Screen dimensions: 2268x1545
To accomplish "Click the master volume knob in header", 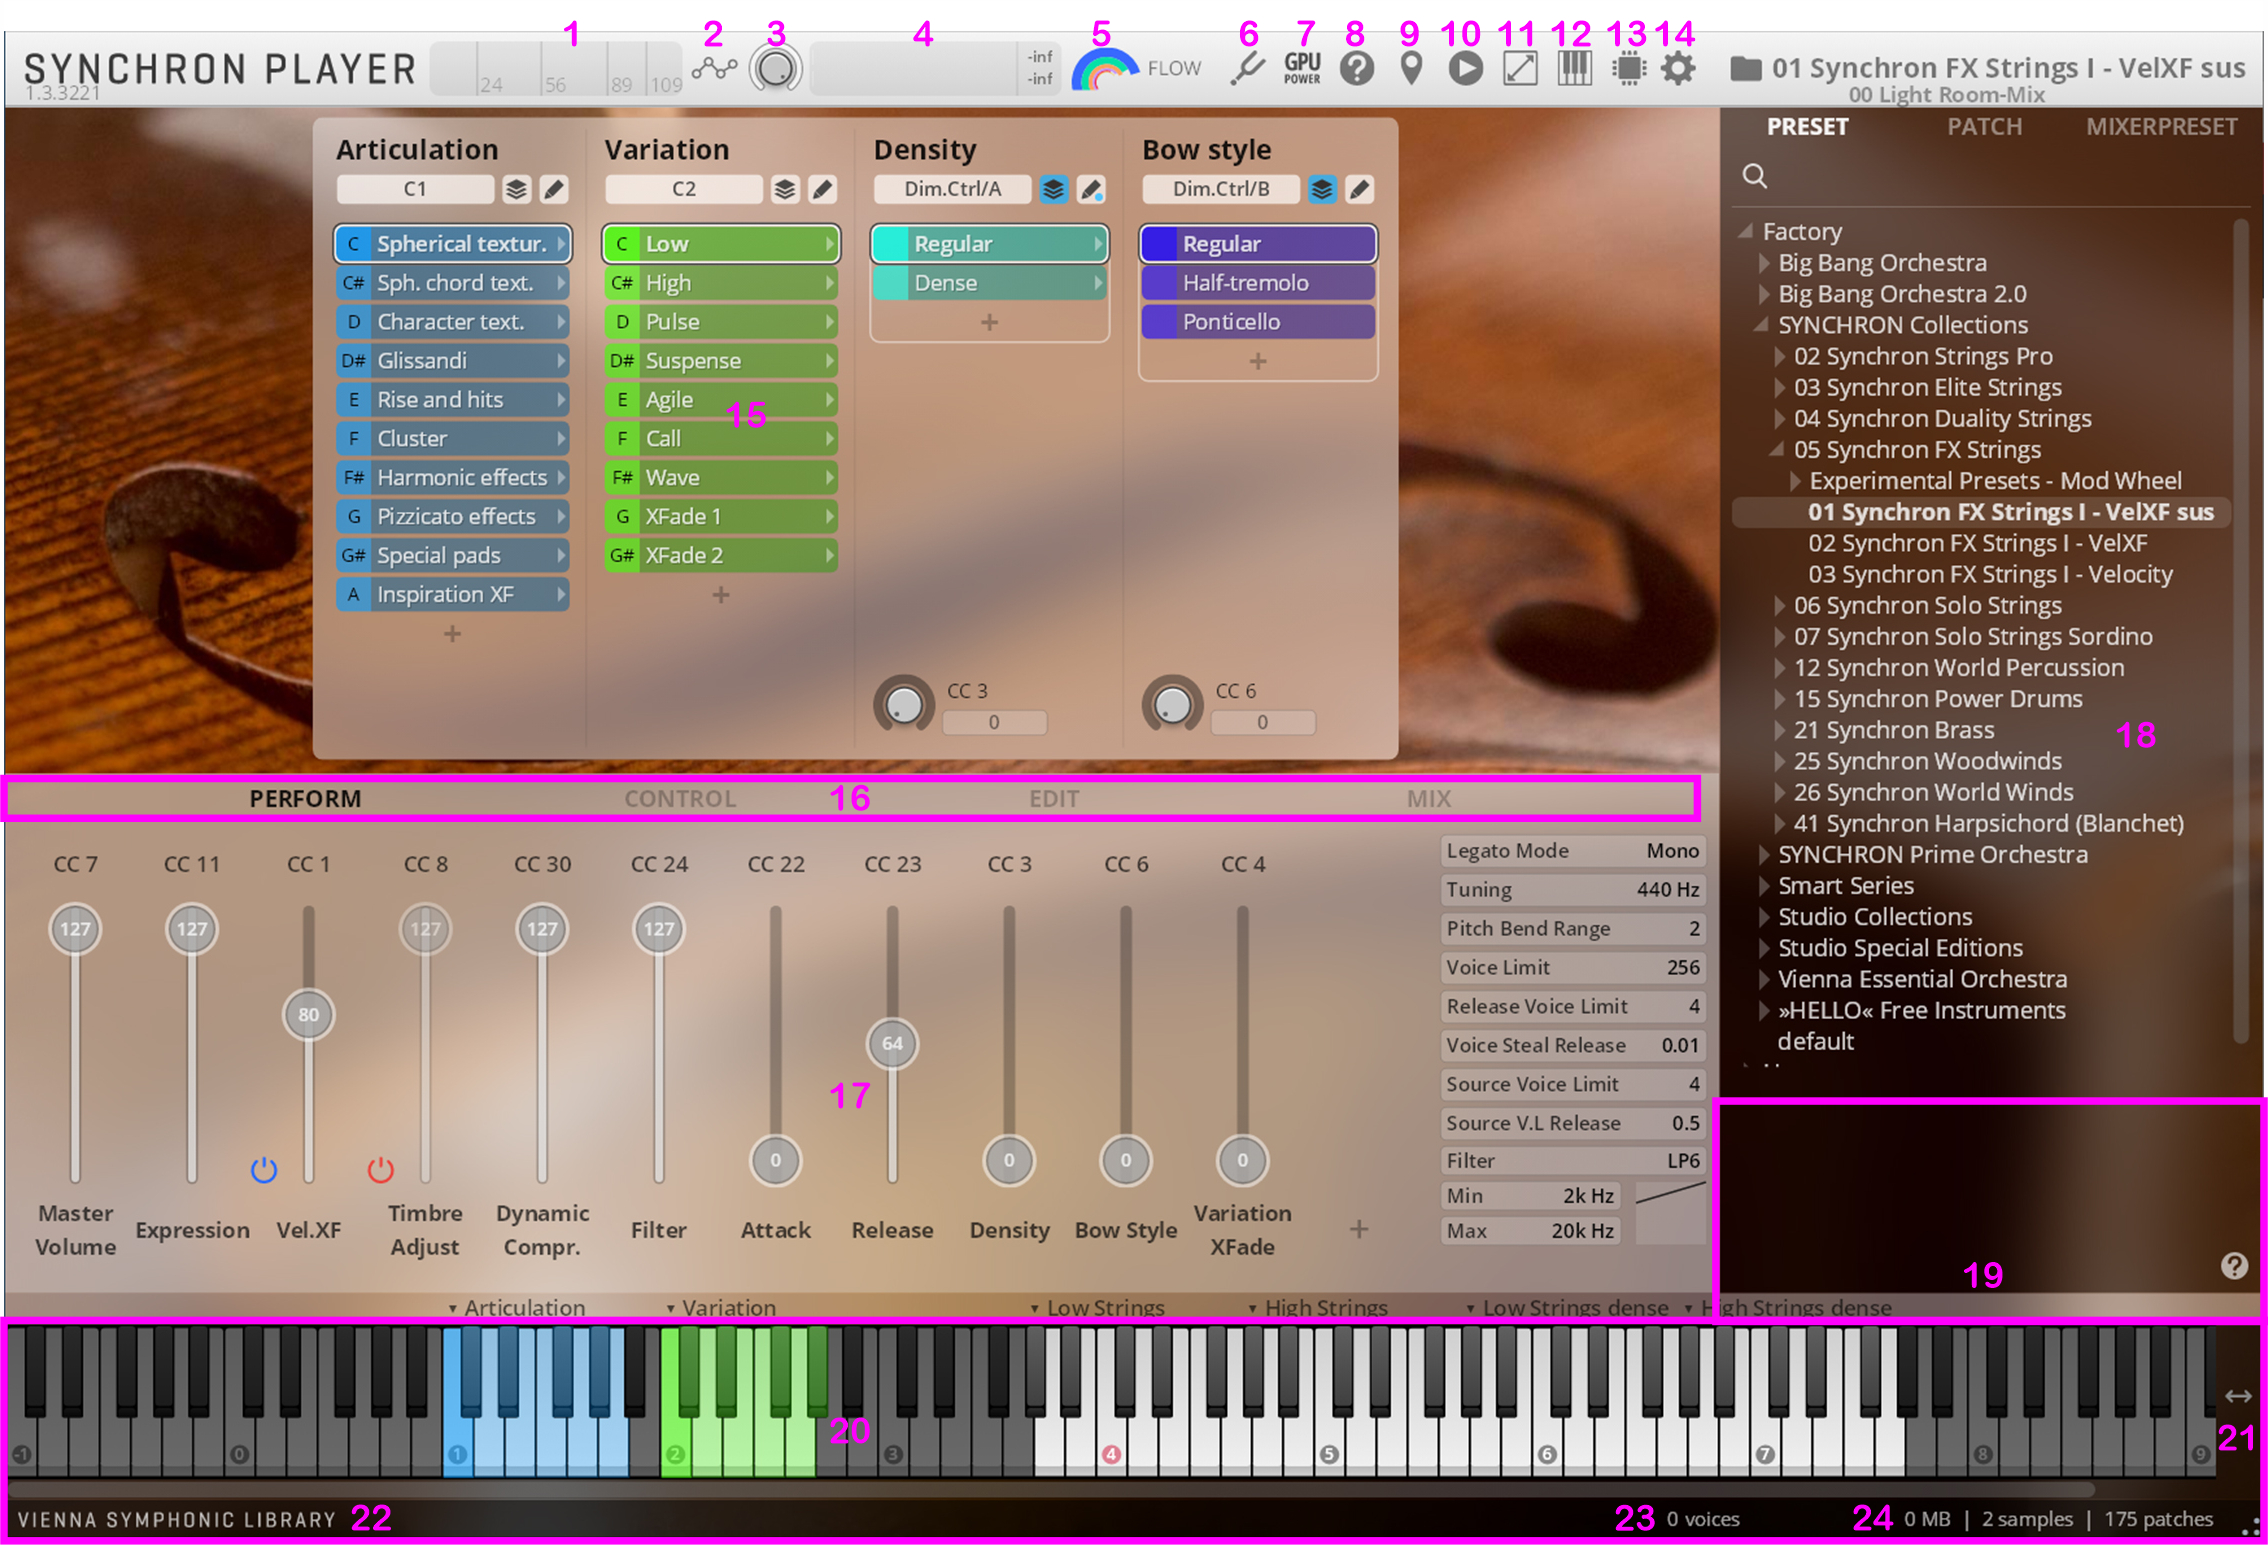I will (776, 68).
